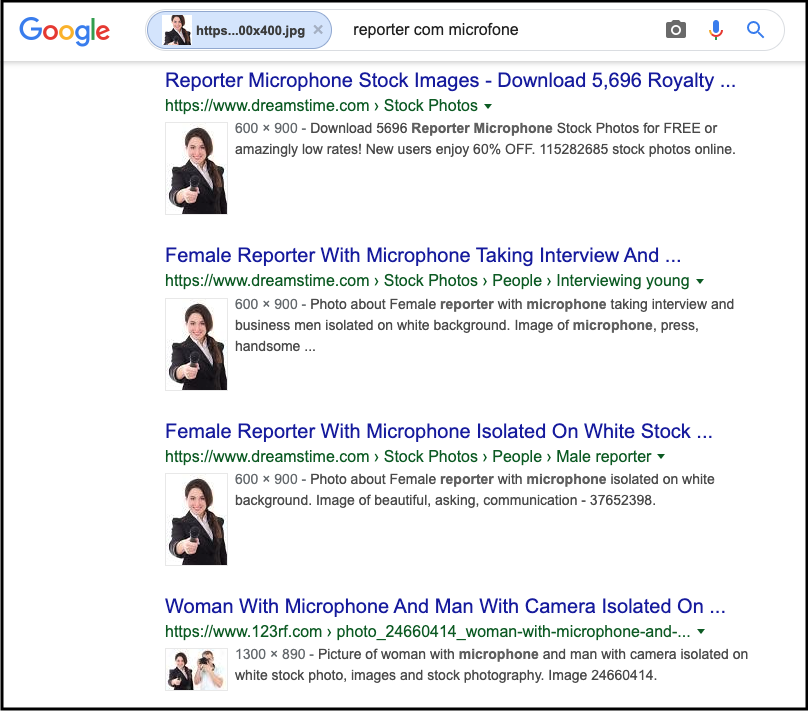
Task: Expand dropdown arrow next to 123rf.com URL
Action: tap(702, 632)
